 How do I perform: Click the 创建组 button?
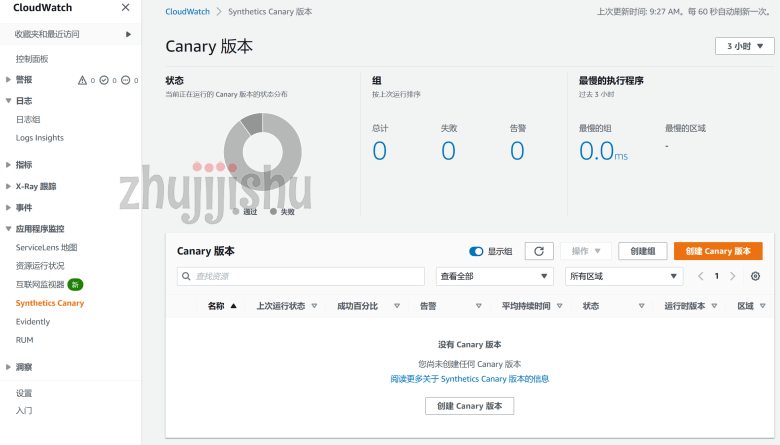coord(643,251)
